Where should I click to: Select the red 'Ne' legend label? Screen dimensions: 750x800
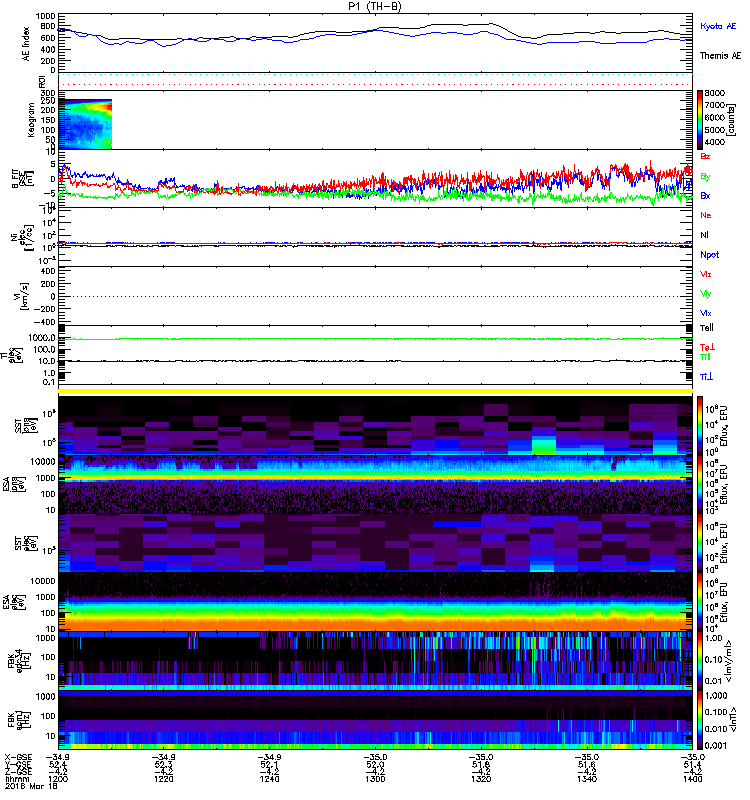706,215
